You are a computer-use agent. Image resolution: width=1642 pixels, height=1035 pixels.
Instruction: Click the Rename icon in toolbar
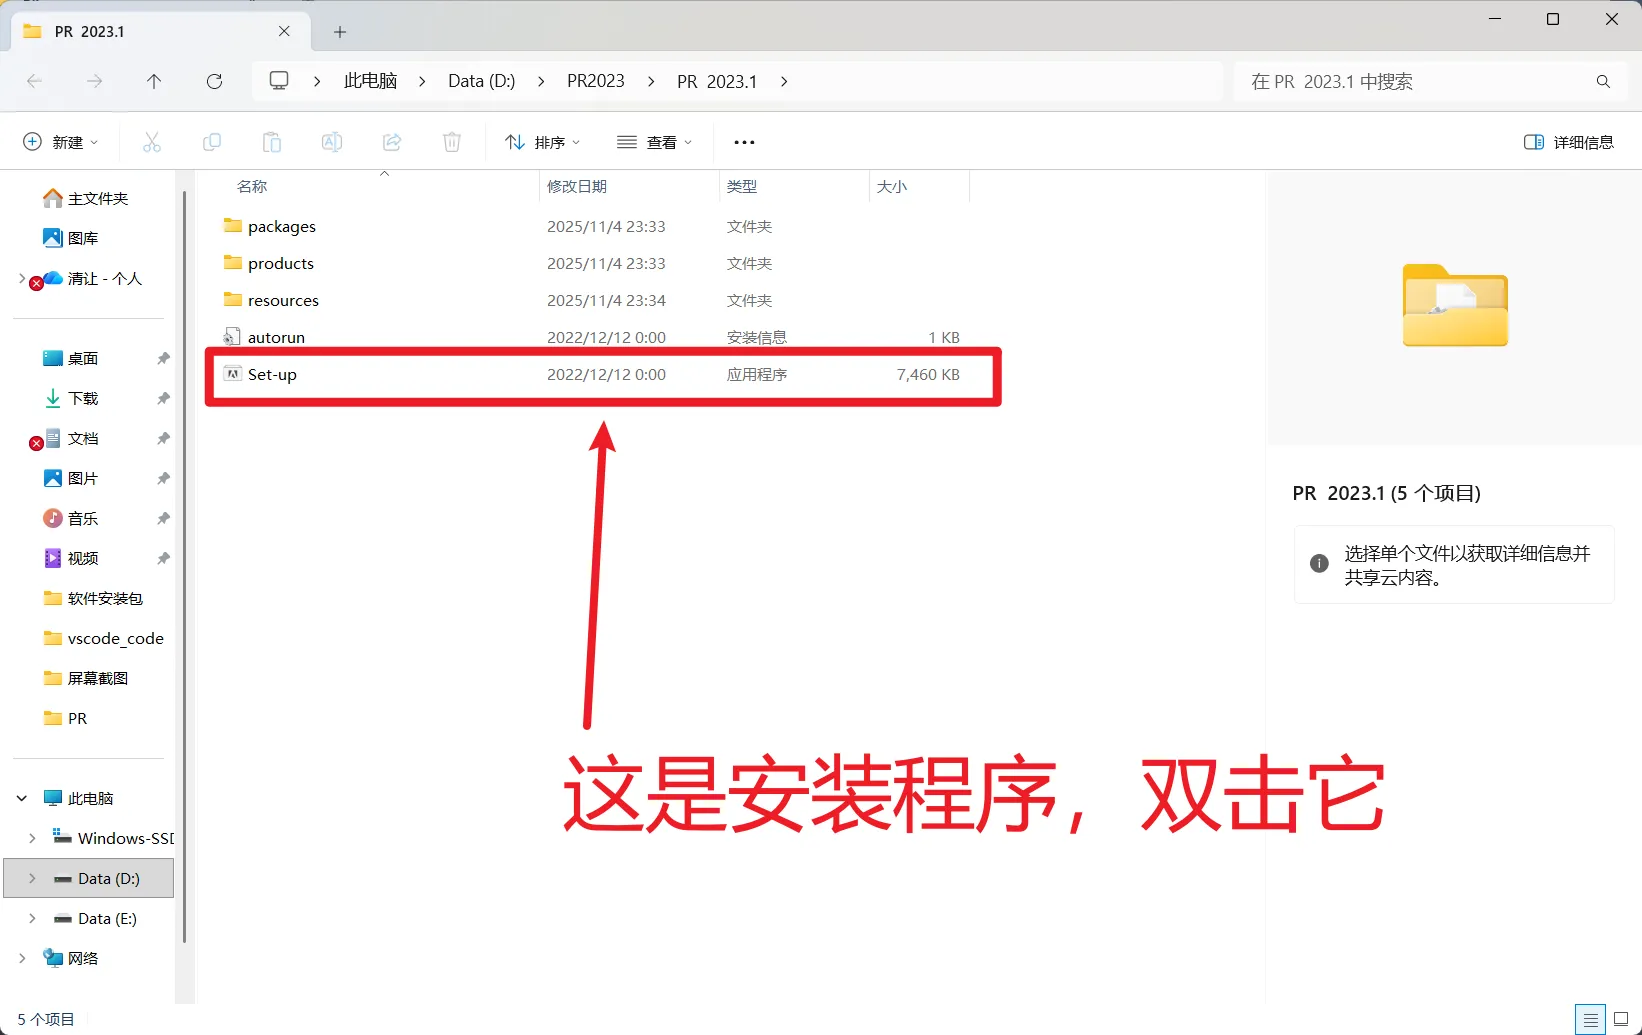click(x=332, y=142)
